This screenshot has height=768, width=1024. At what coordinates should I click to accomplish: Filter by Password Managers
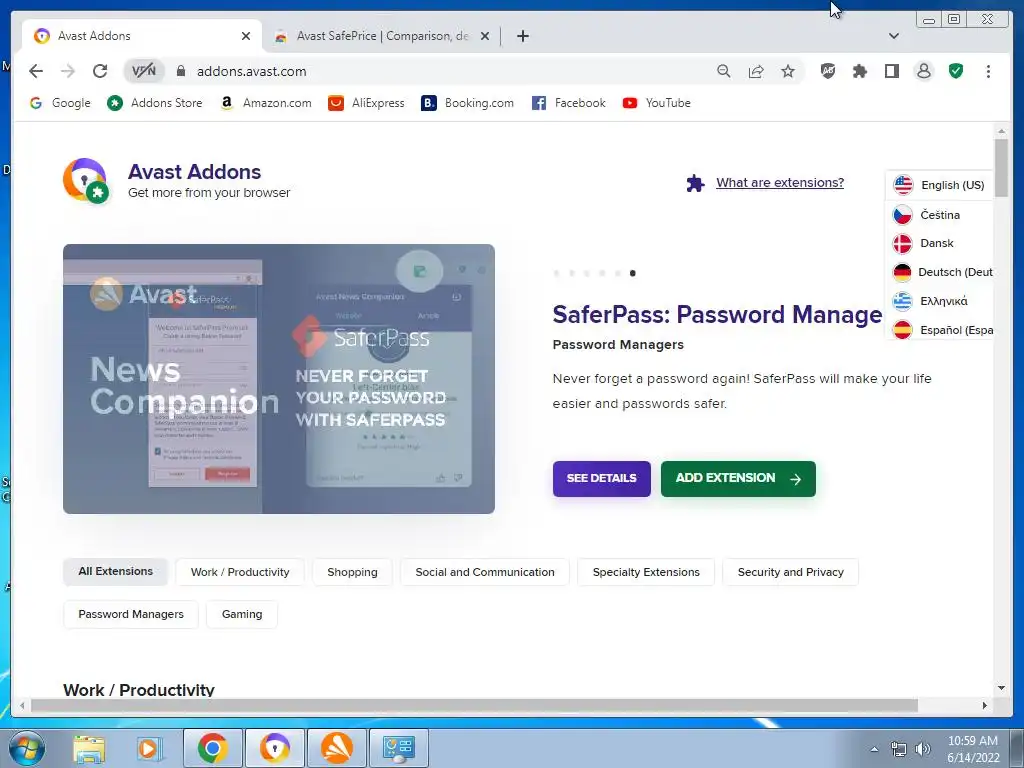click(x=131, y=615)
